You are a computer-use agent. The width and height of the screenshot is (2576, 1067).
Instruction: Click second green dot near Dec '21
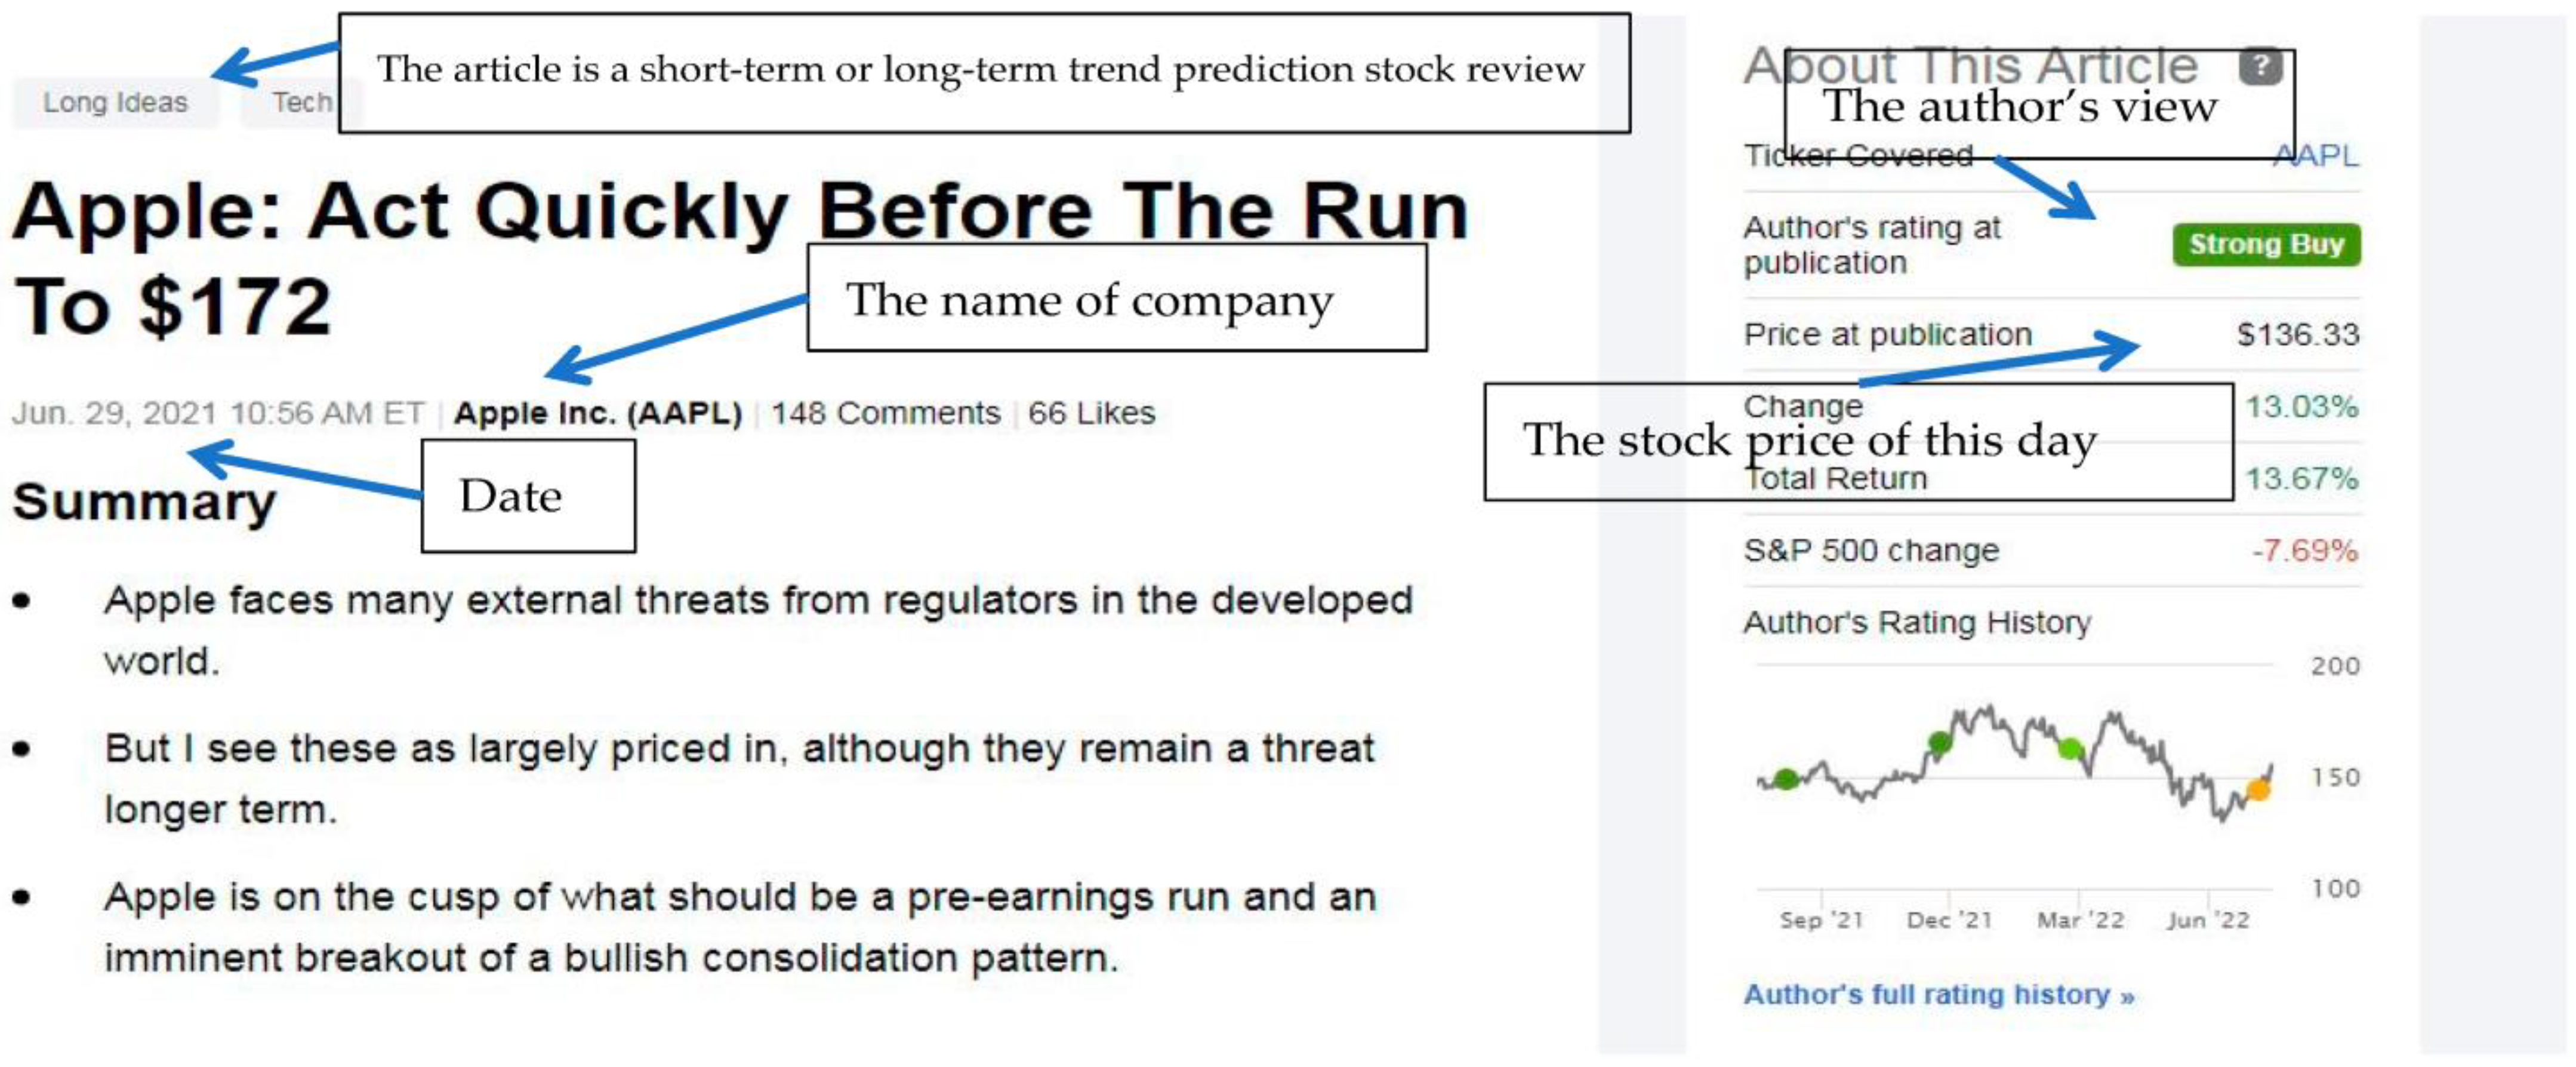click(x=1939, y=742)
